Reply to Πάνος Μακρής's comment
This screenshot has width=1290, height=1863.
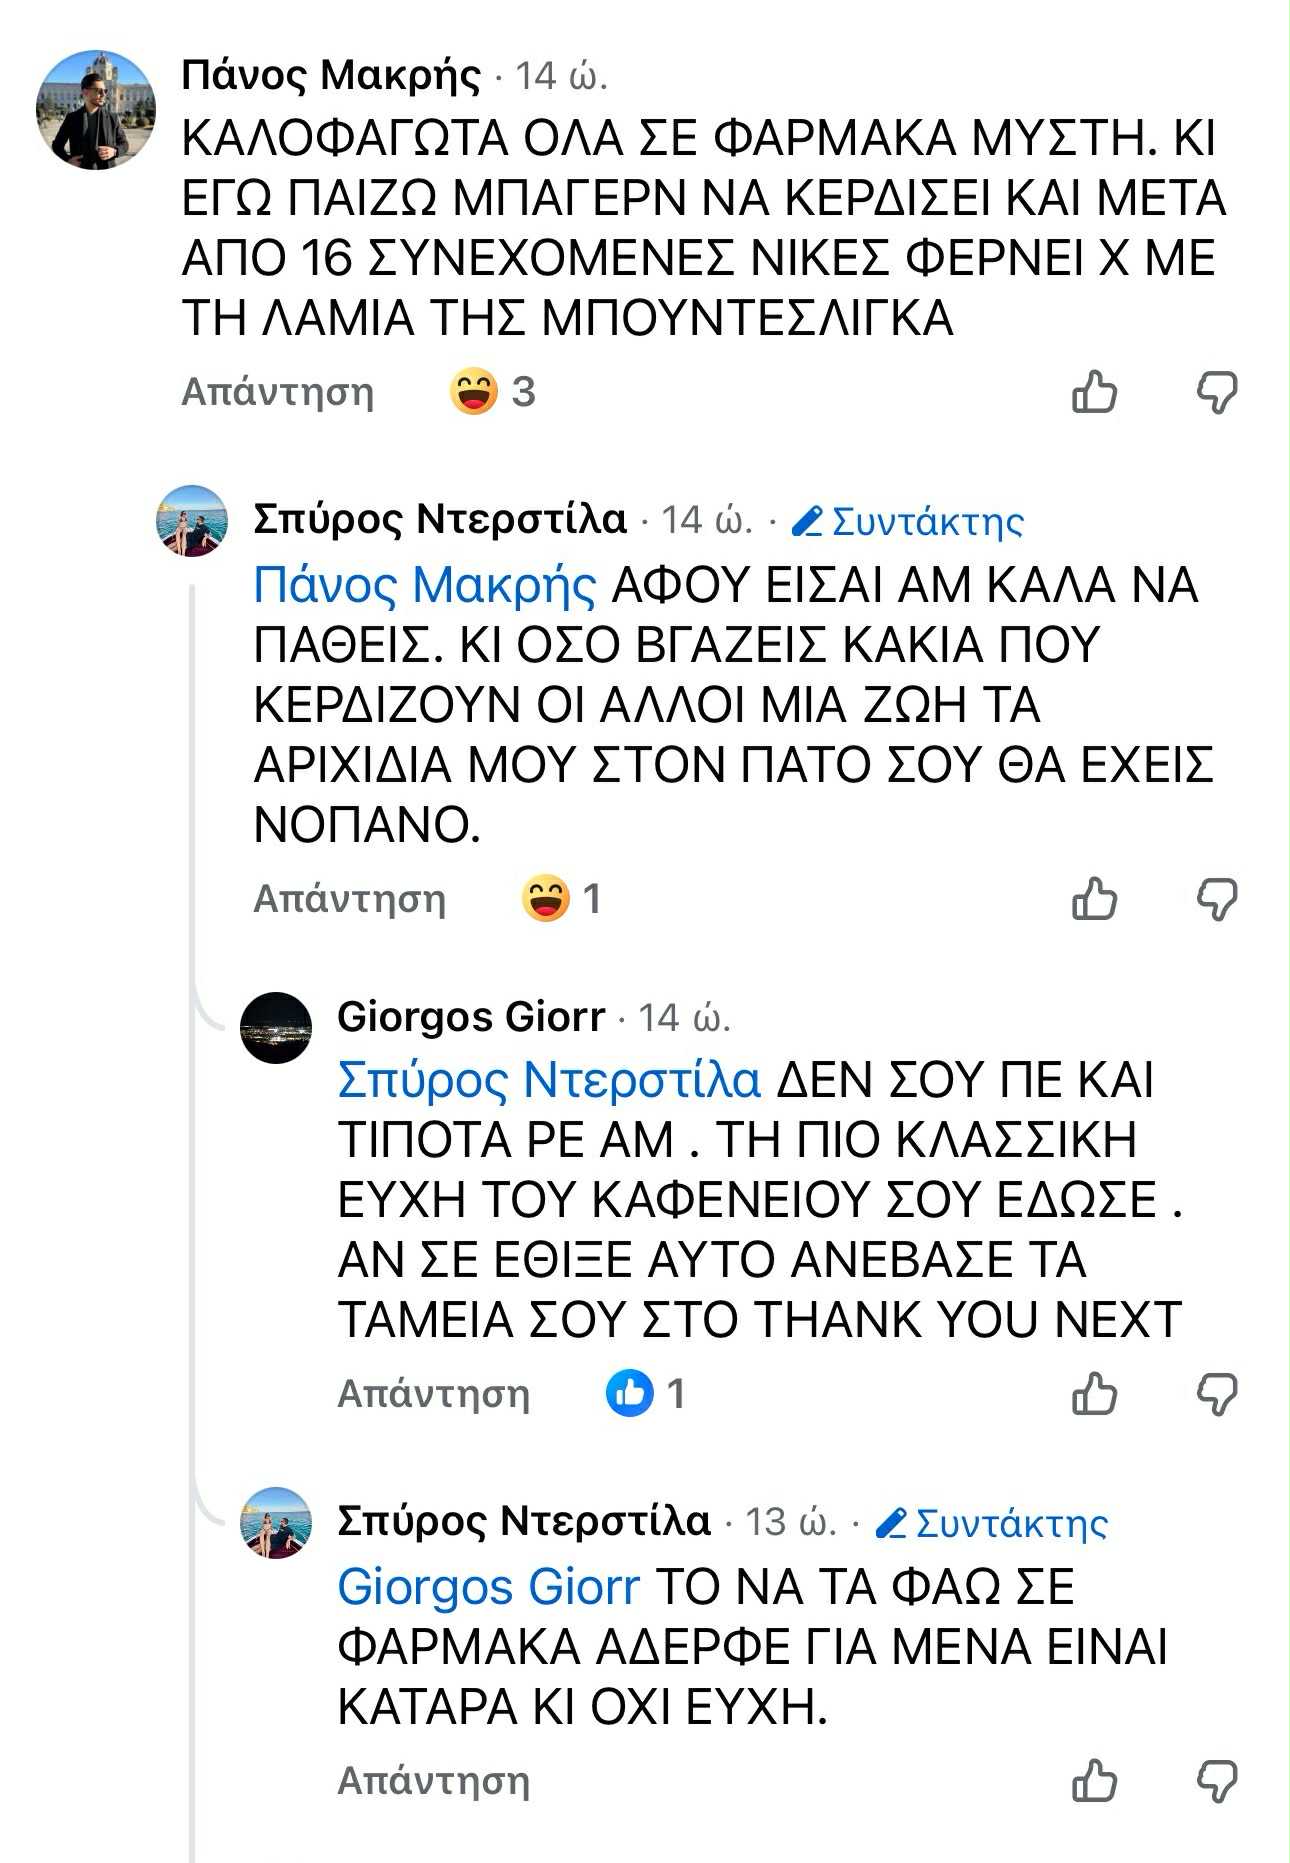point(277,391)
